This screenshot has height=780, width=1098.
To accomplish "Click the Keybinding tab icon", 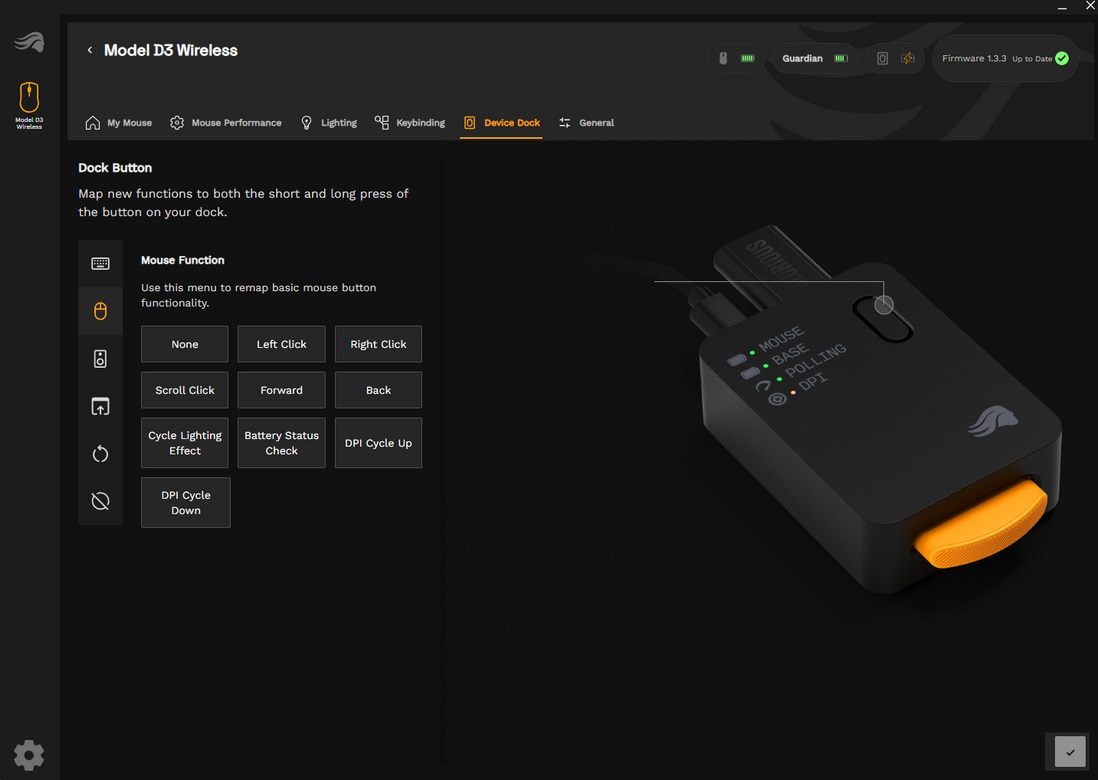I will [x=382, y=123].
